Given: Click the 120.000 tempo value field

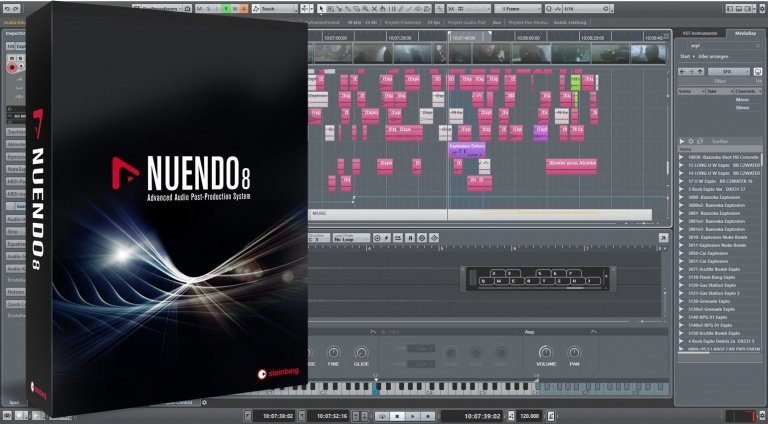Looking at the screenshot, I should 529,416.
